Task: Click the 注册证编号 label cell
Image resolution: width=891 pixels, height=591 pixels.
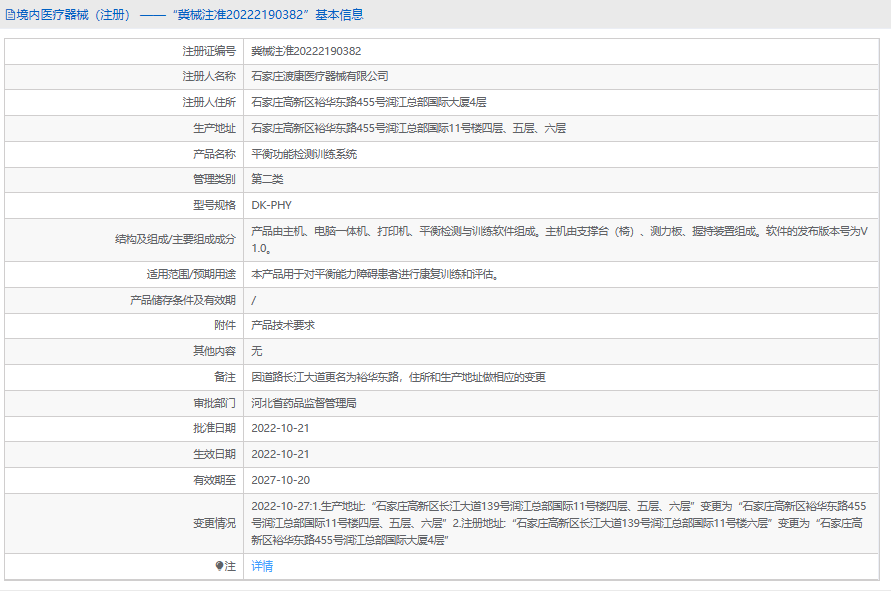Action: pyautogui.click(x=209, y=51)
